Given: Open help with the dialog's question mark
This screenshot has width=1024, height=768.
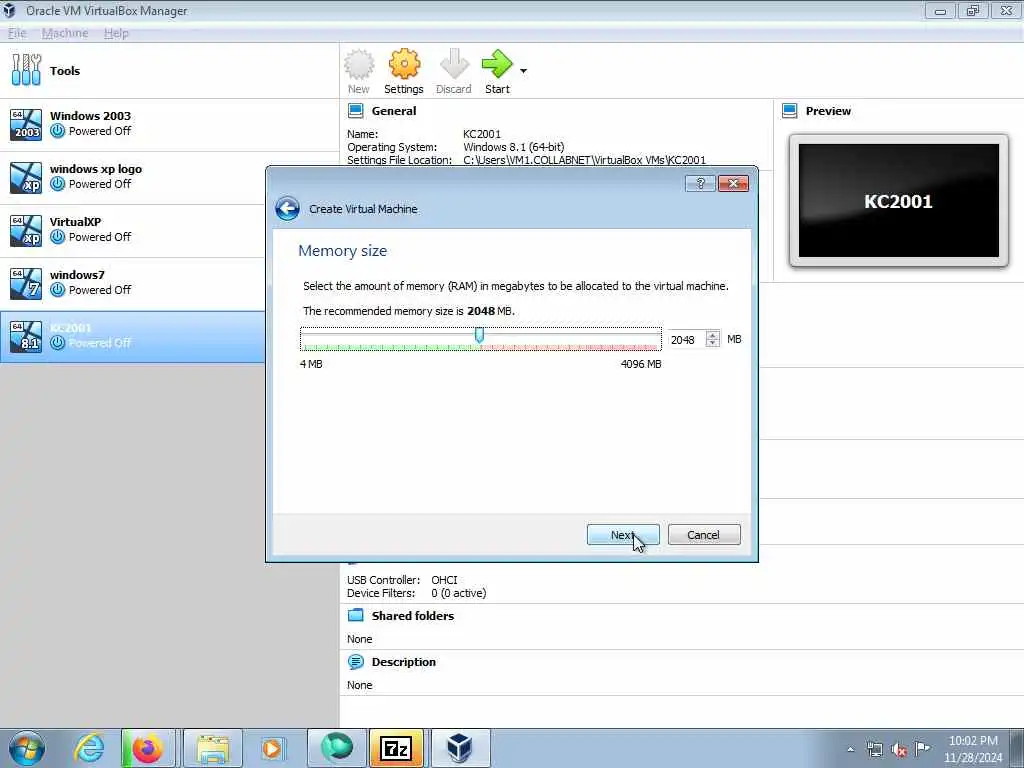Looking at the screenshot, I should 700,184.
